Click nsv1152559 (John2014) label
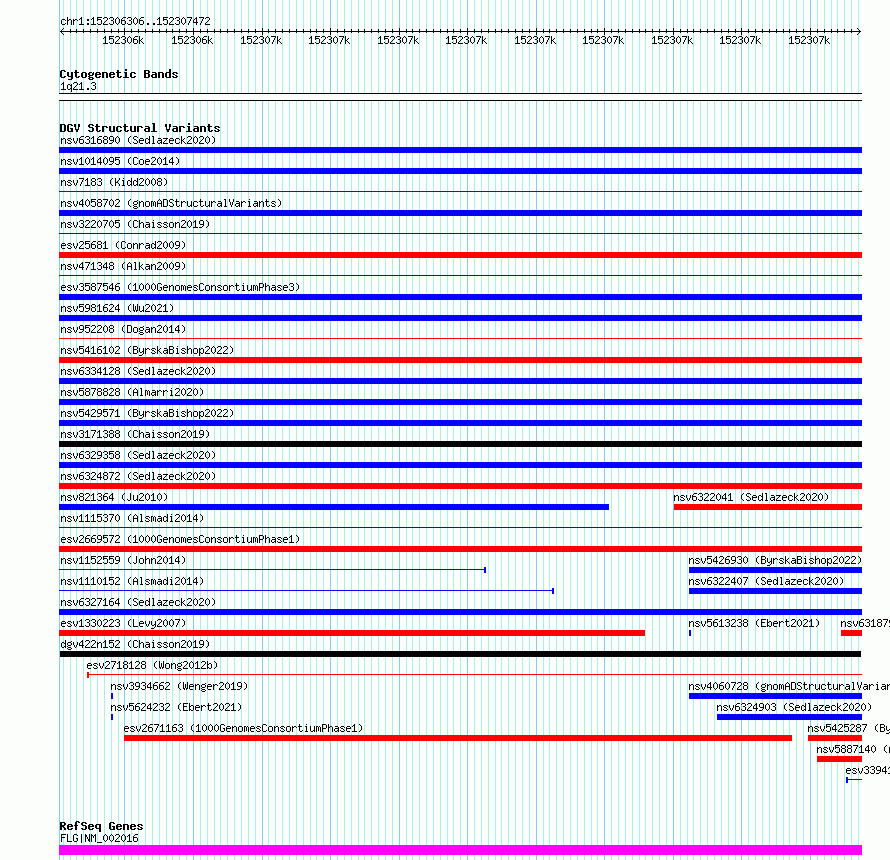890x860 pixels. (123, 560)
